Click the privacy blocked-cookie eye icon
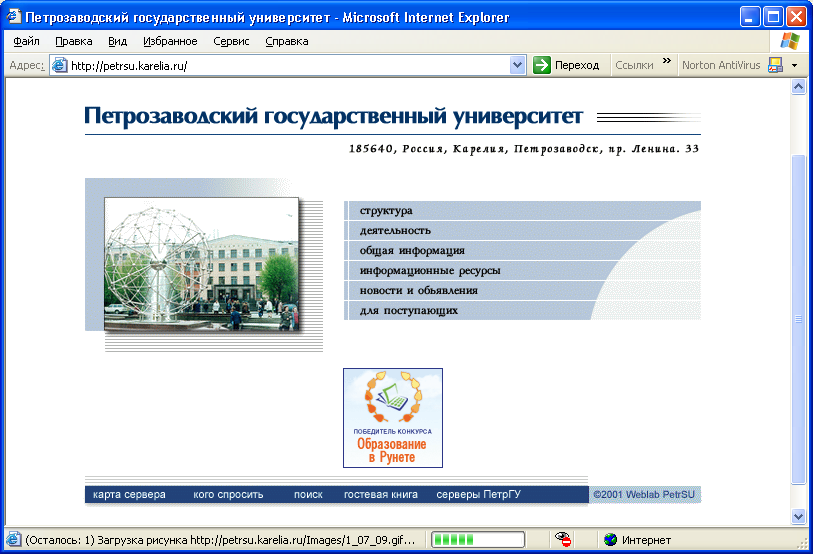The width and height of the screenshot is (813, 554). pos(563,539)
